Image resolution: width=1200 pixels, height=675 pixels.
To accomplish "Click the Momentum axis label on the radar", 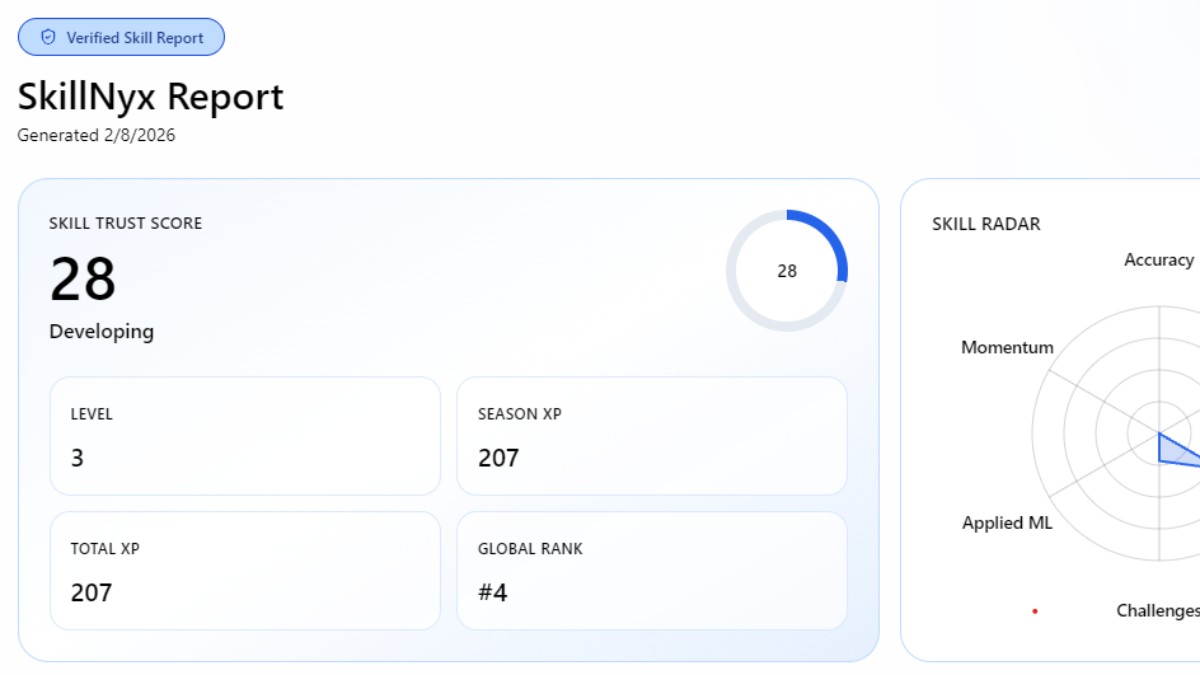I will (1007, 348).
